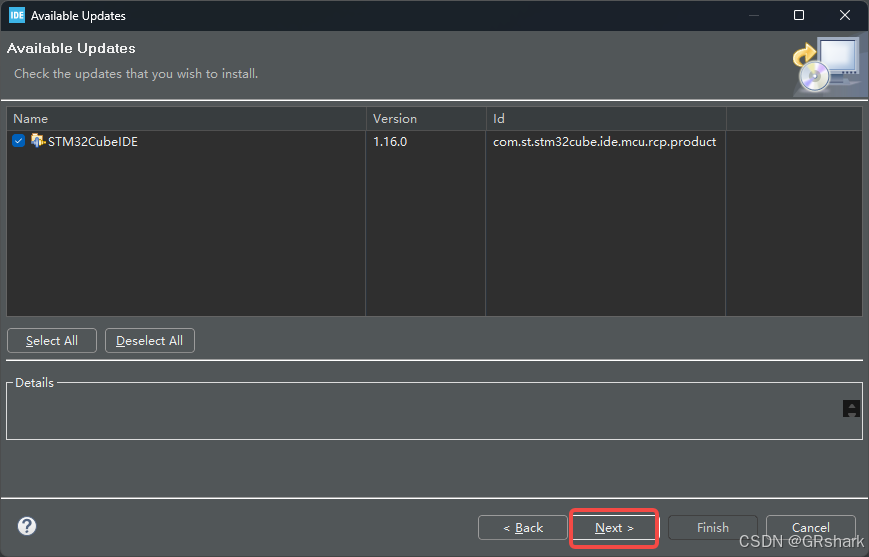Uncheck the STM32CubeIDE update checkbox
Image resolution: width=869 pixels, height=557 pixels.
tap(18, 141)
